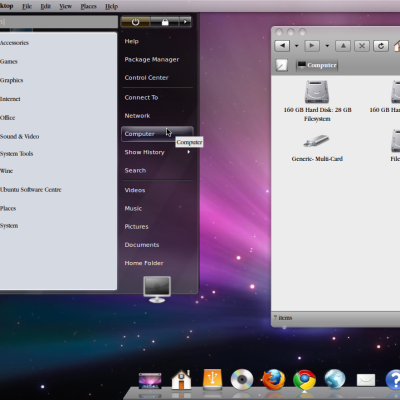Viewport: 400px width, 400px height.
Task: Click the menu search input field
Action: point(58,22)
